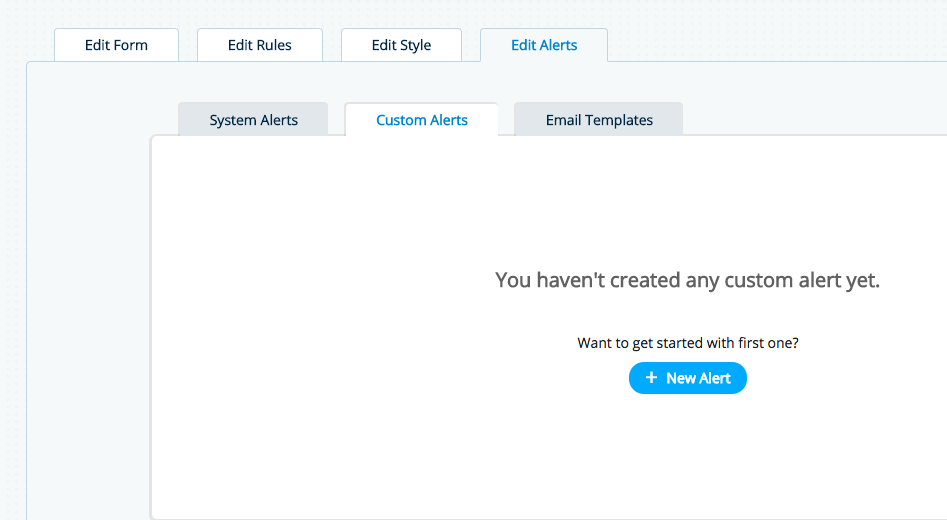The image size is (947, 520).
Task: Open form rules editing
Action: click(x=260, y=45)
